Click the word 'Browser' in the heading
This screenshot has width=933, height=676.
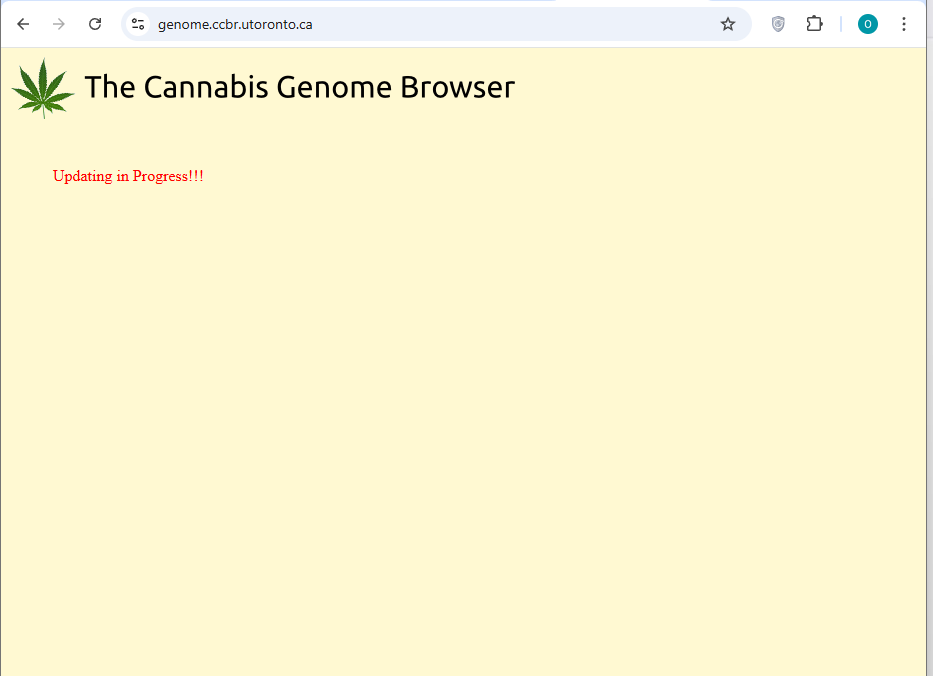click(457, 88)
